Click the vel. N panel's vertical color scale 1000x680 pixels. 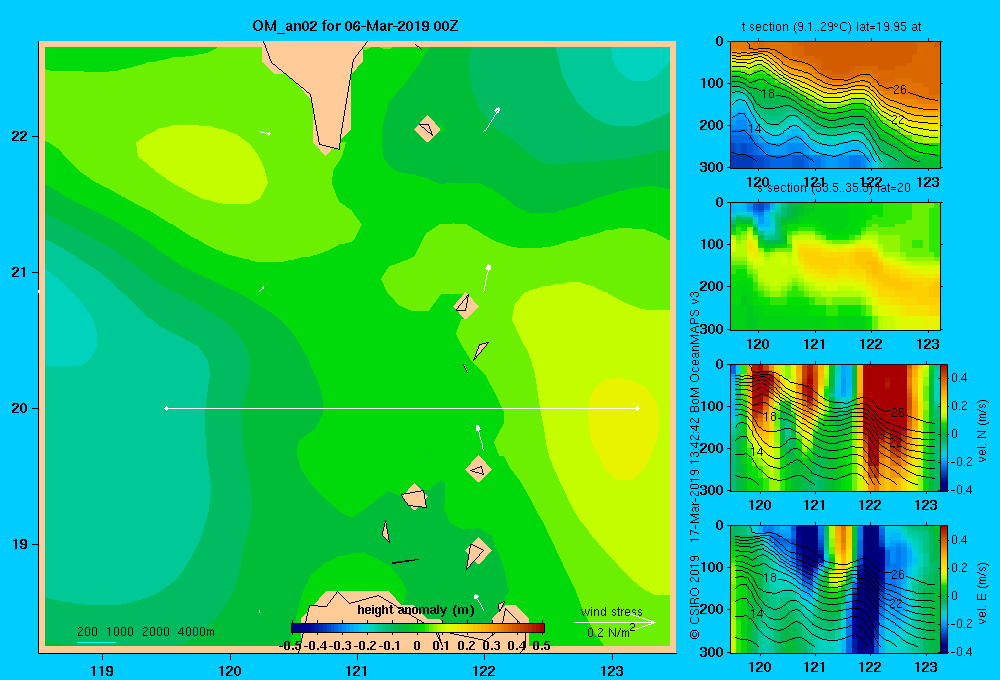[944, 427]
